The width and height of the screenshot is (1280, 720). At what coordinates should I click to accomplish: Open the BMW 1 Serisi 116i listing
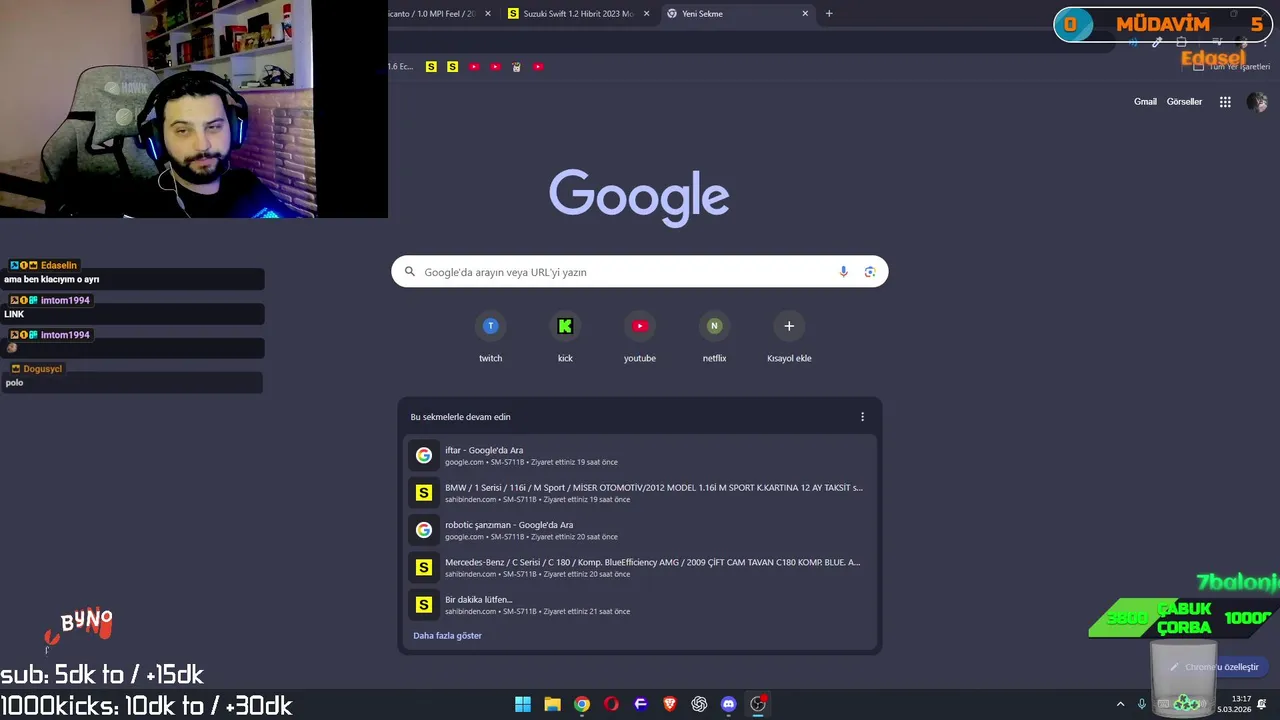[640, 493]
